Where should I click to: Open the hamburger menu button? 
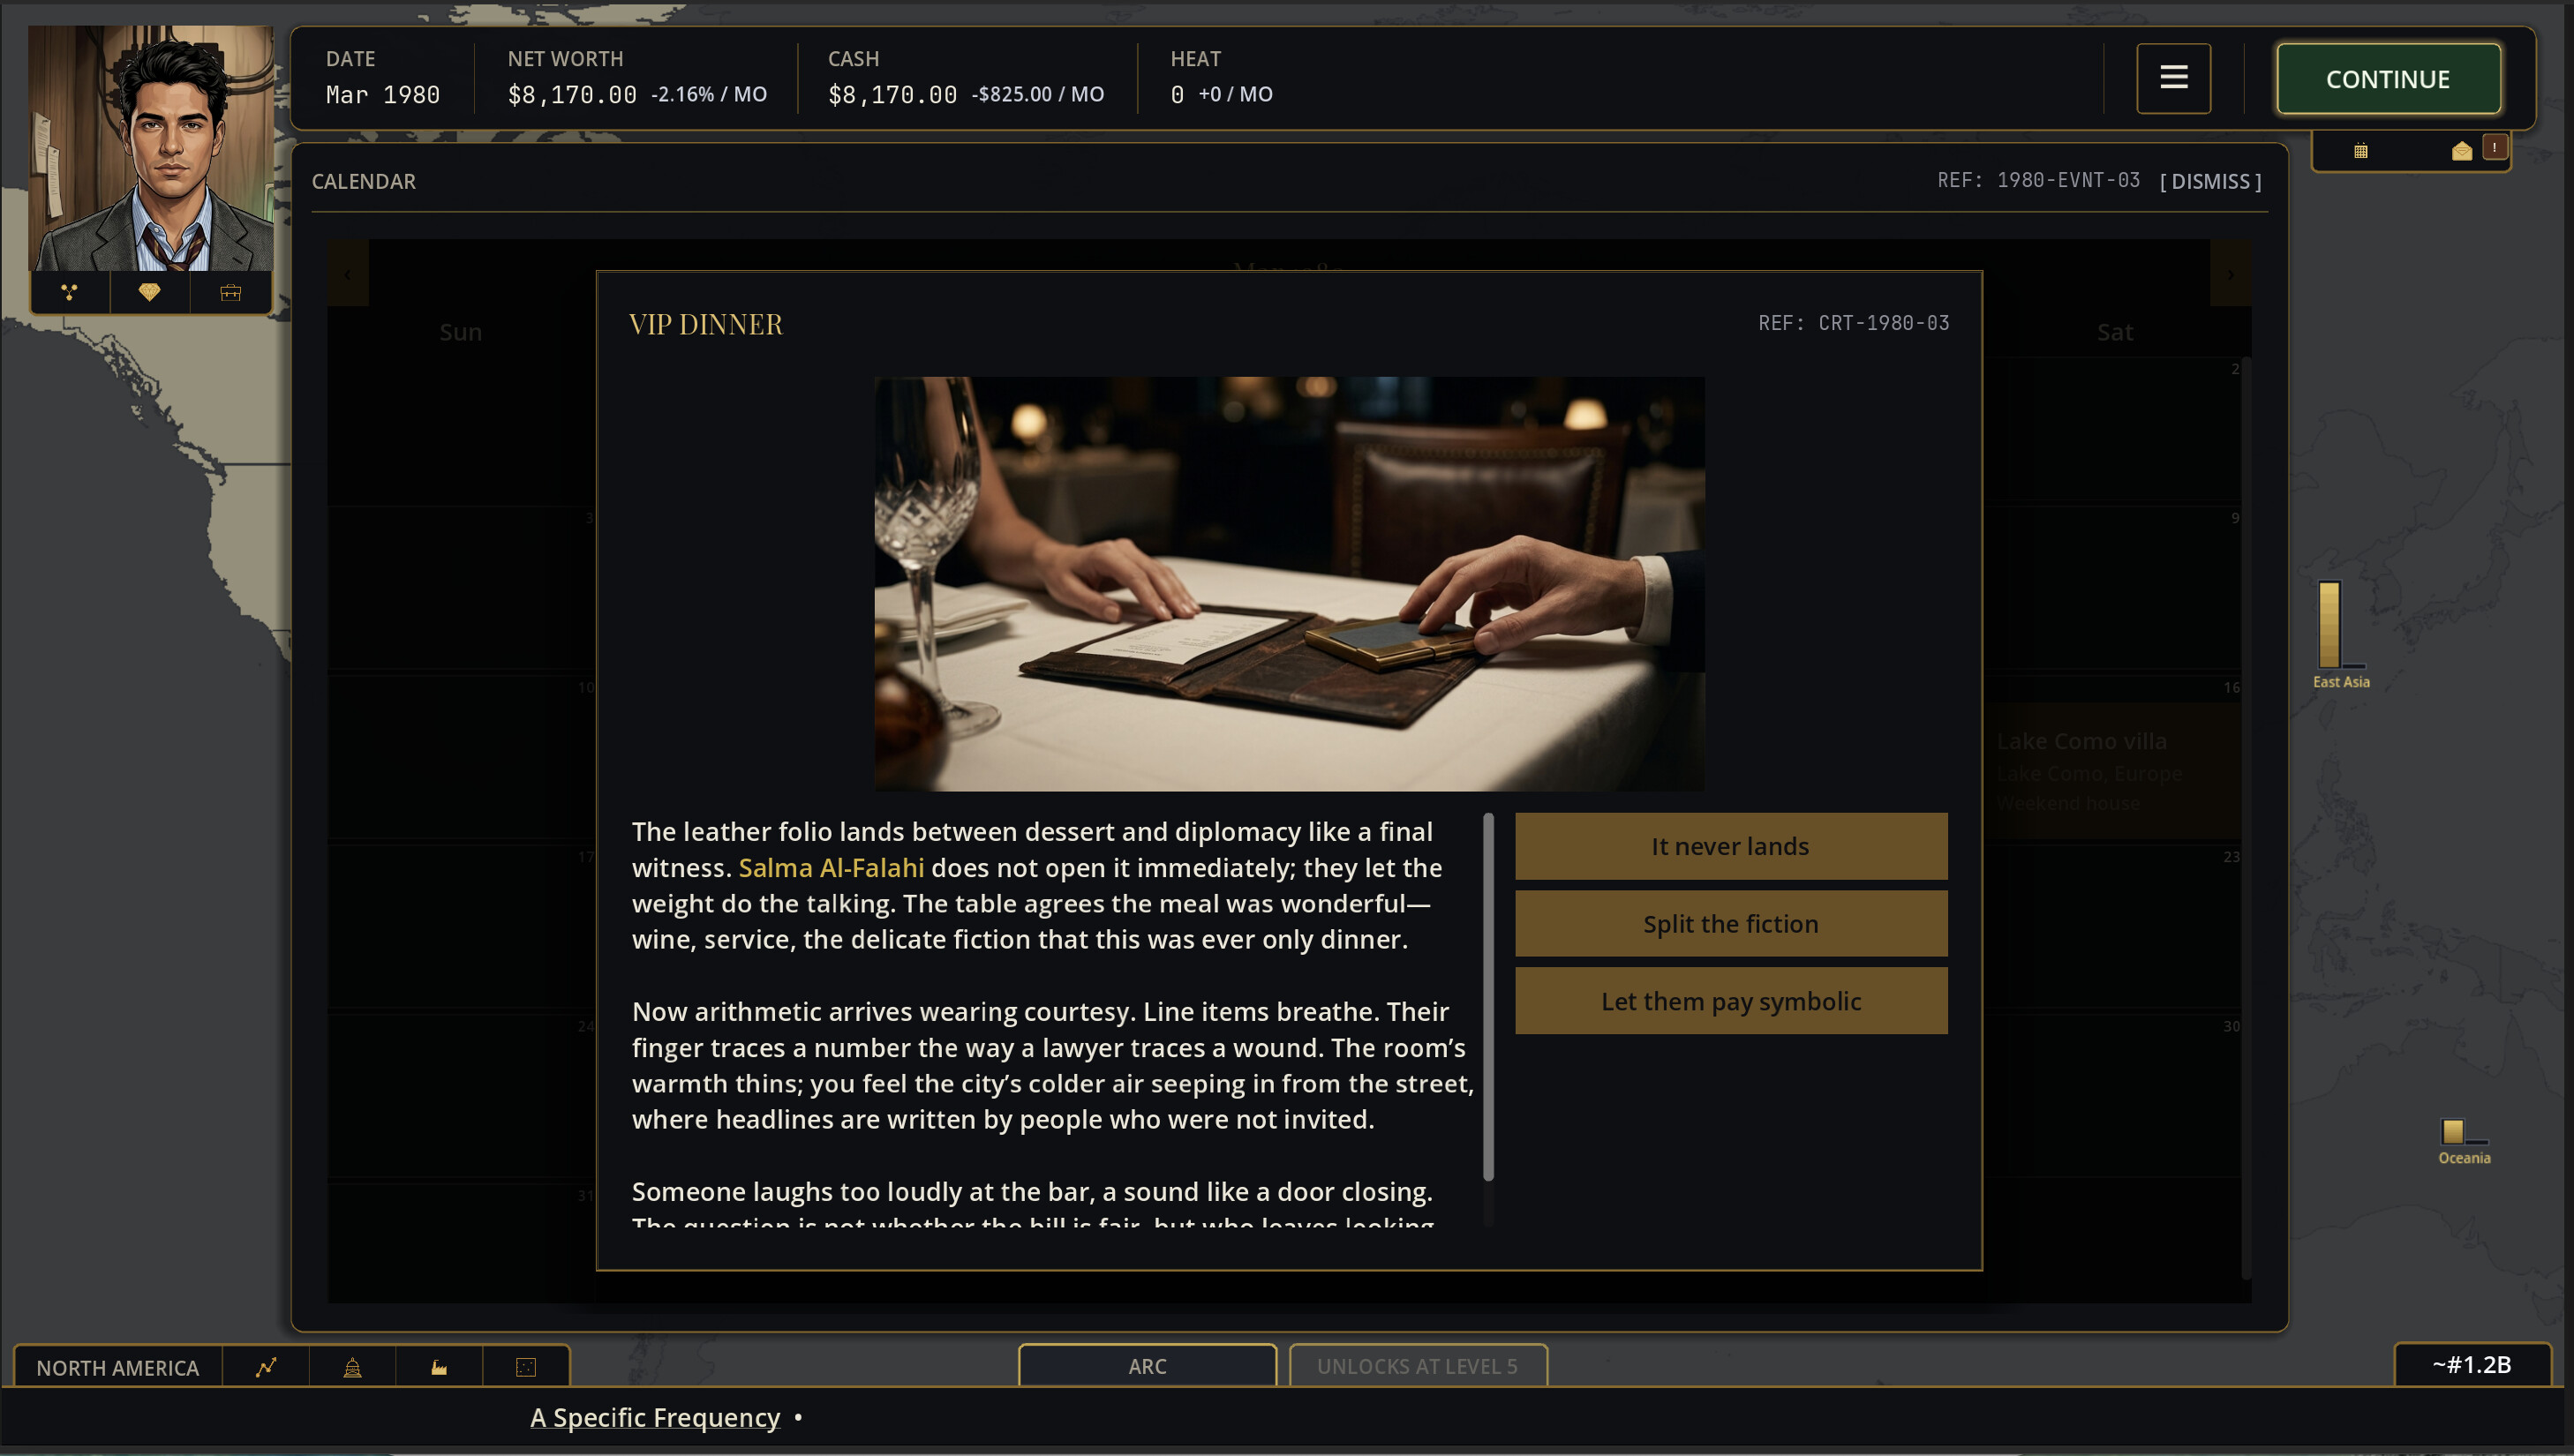tap(2173, 78)
